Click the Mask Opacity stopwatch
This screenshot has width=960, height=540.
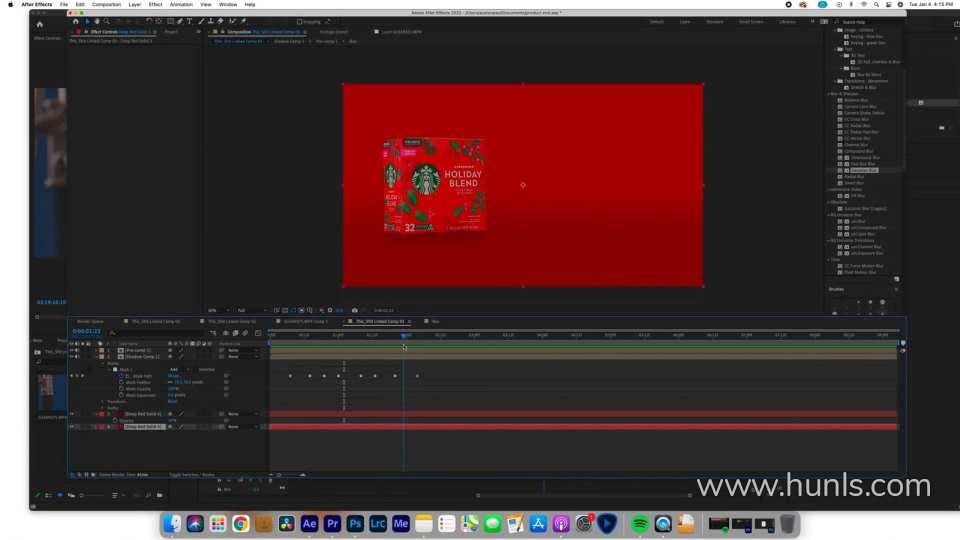[121, 389]
